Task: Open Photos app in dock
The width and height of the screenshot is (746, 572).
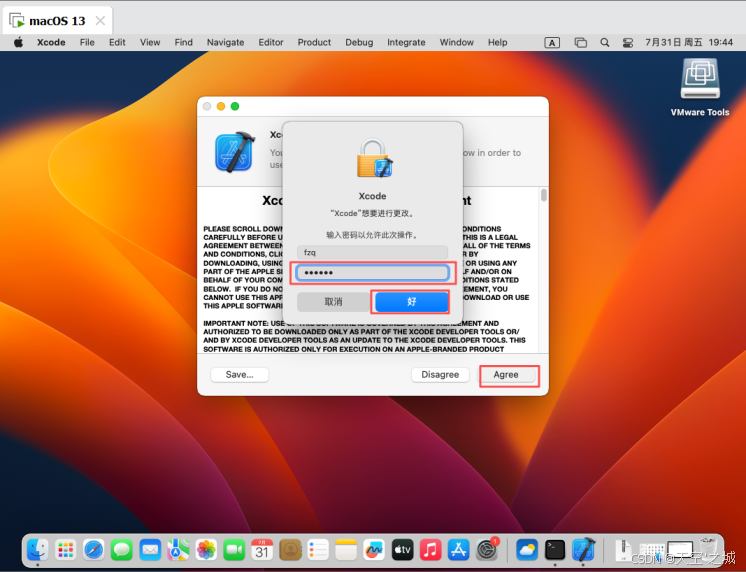Action: coord(206,550)
